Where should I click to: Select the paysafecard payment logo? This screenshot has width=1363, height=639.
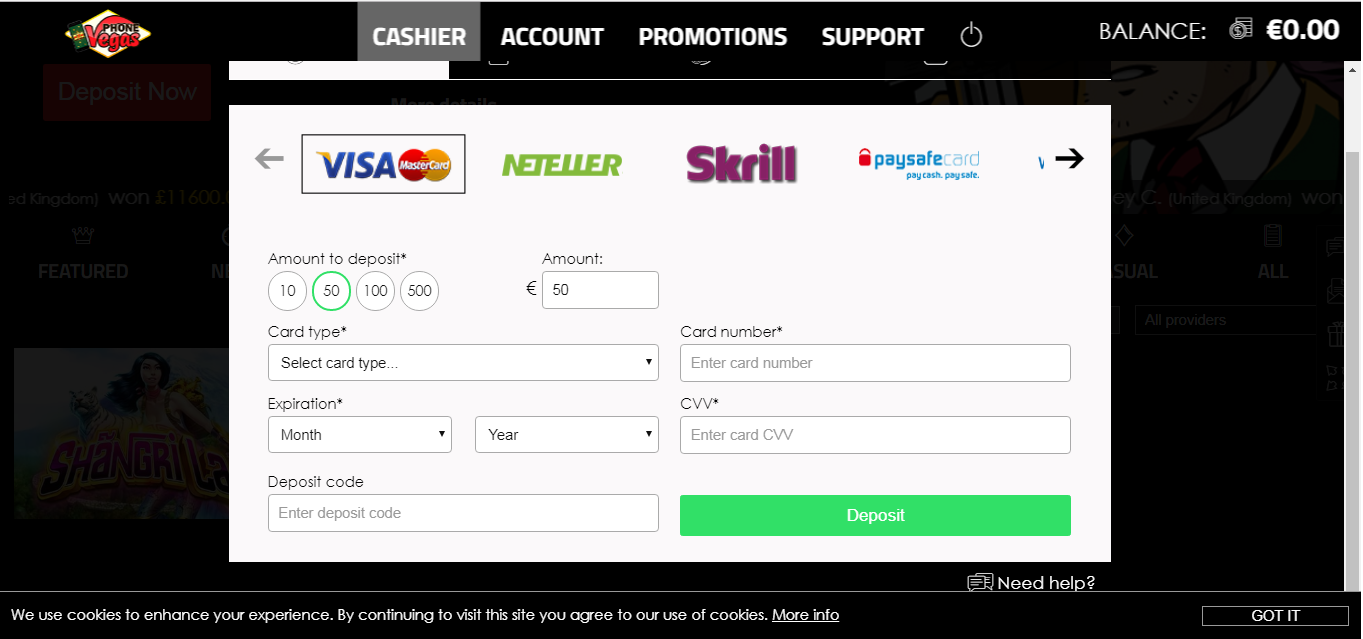click(919, 163)
